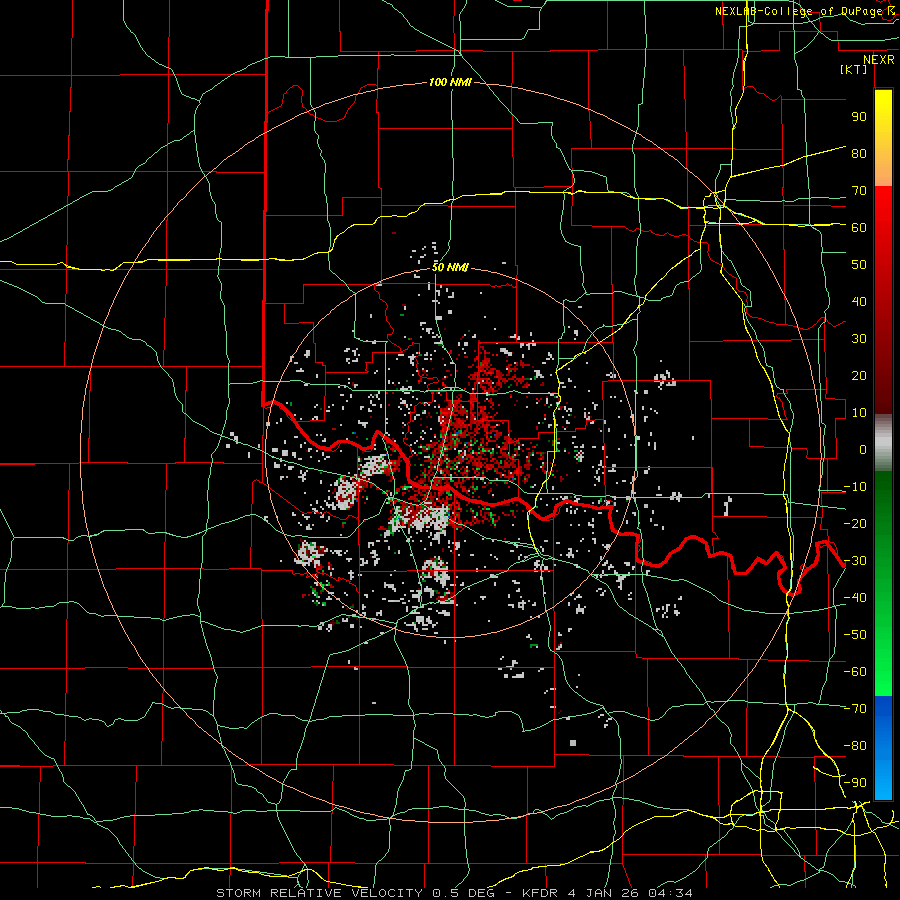Click the -50 value on the velocity scale
Image resolution: width=900 pixels, height=900 pixels.
tap(855, 635)
